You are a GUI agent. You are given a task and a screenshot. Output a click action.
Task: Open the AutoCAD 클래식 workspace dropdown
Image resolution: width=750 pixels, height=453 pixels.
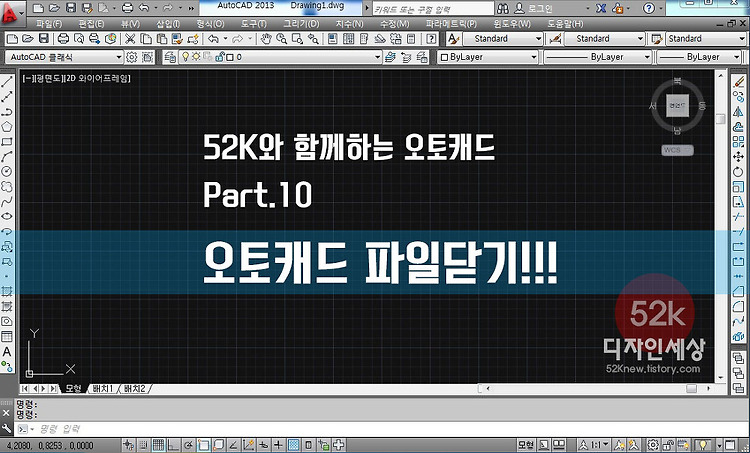coord(64,57)
